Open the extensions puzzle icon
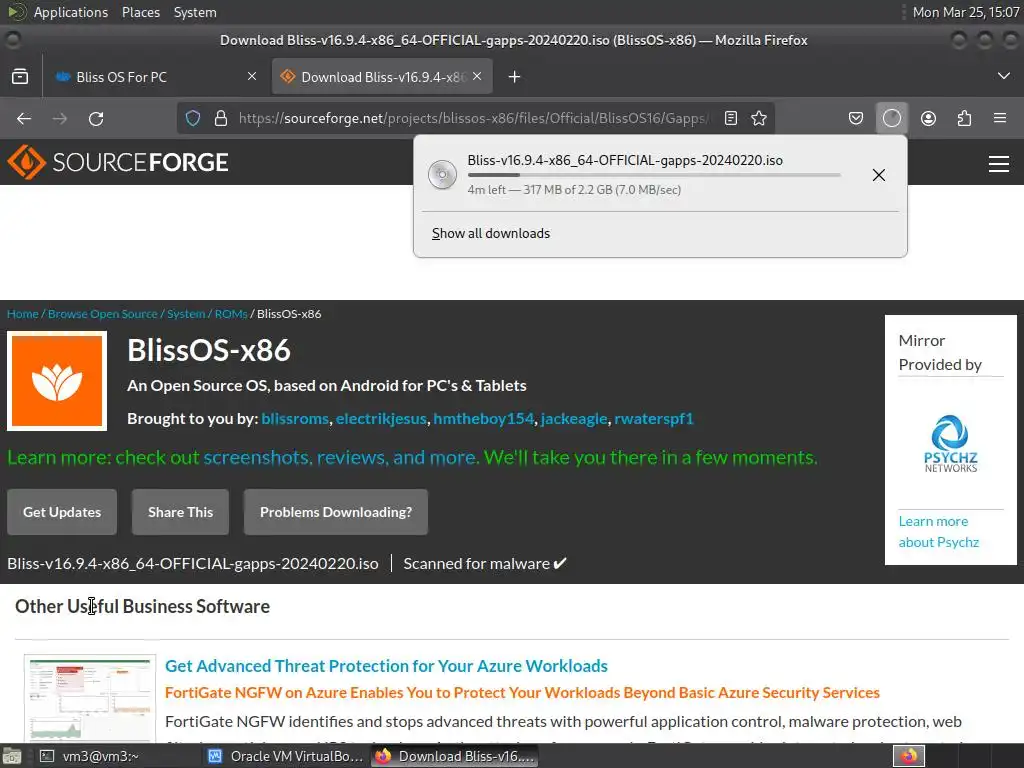The height and width of the screenshot is (768, 1024). coord(964,118)
